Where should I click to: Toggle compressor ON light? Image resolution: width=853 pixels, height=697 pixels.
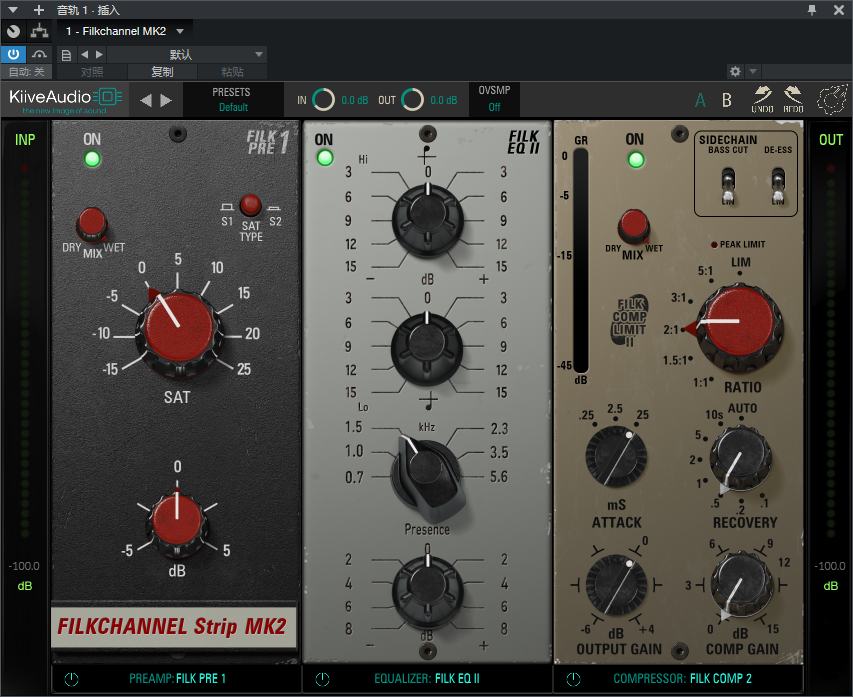pos(636,160)
